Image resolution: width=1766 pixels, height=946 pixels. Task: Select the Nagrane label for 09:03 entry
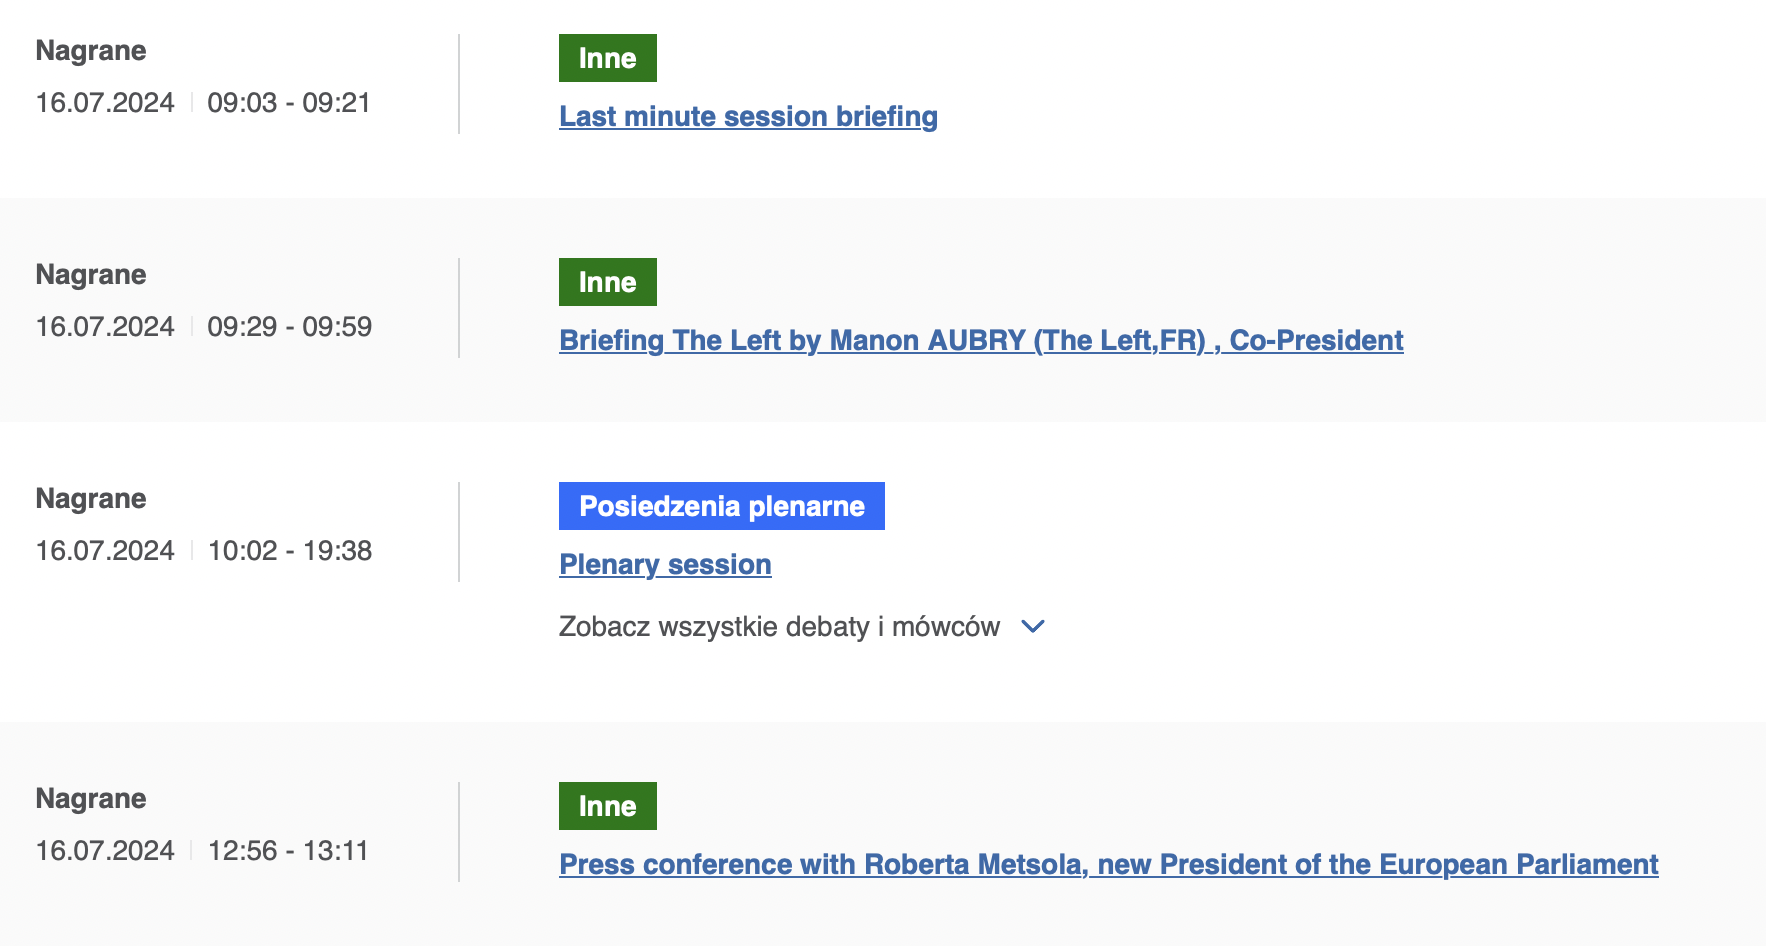click(x=91, y=51)
